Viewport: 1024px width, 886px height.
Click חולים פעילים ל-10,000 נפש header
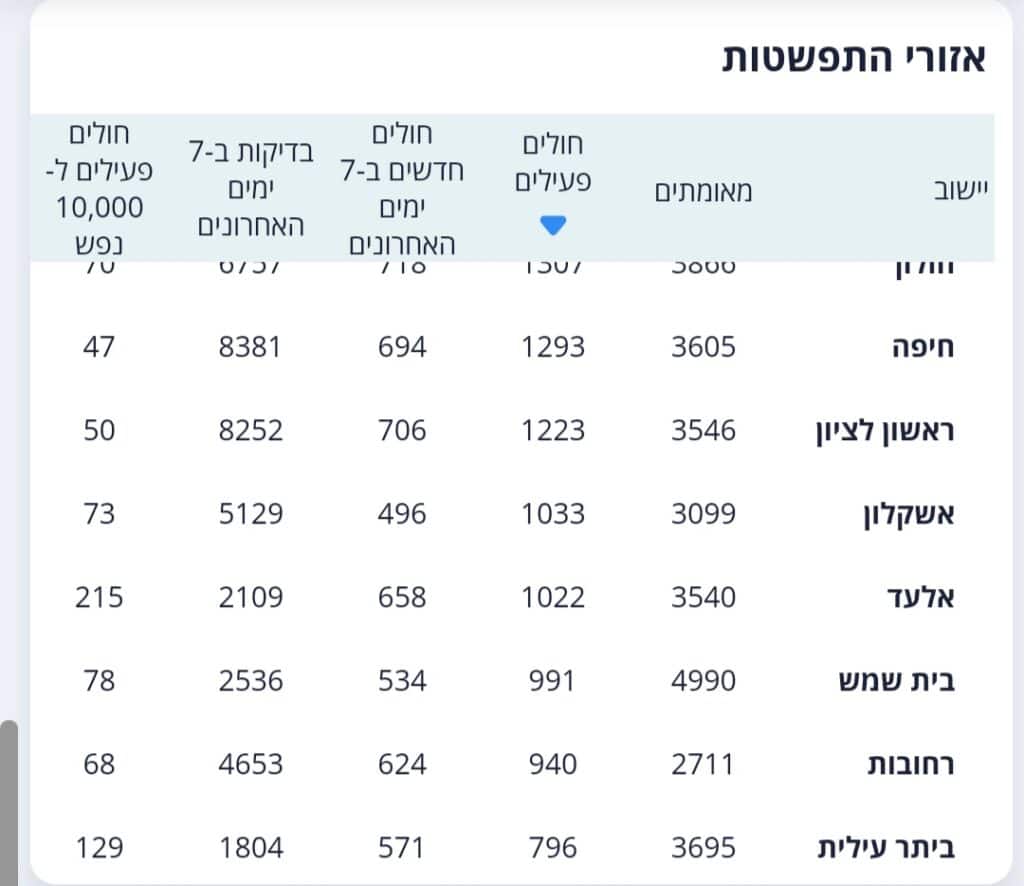[x=99, y=189]
